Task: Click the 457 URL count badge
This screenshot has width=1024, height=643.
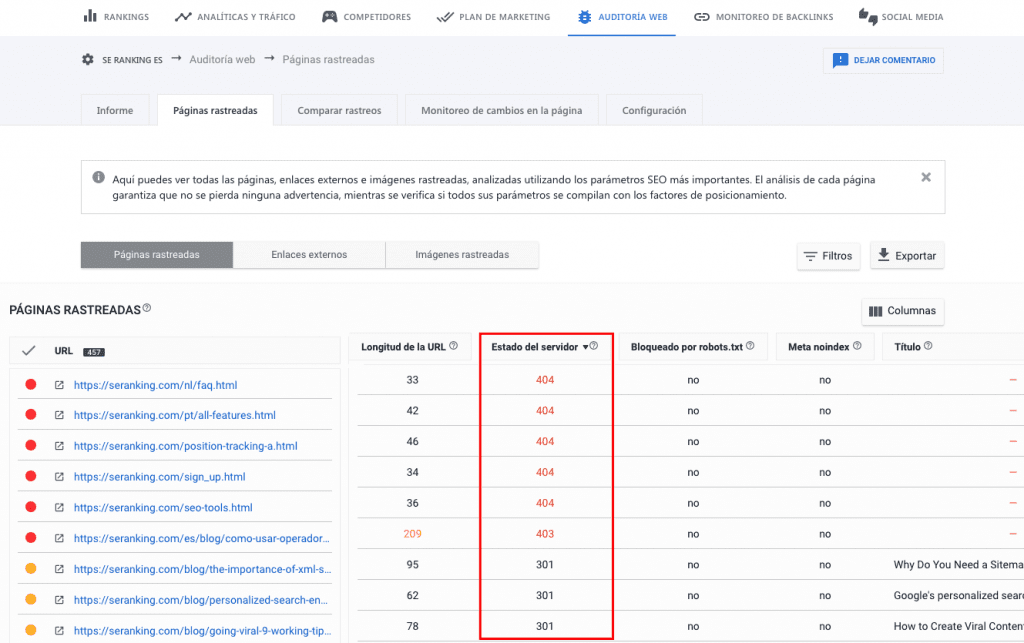Action: [x=93, y=352]
